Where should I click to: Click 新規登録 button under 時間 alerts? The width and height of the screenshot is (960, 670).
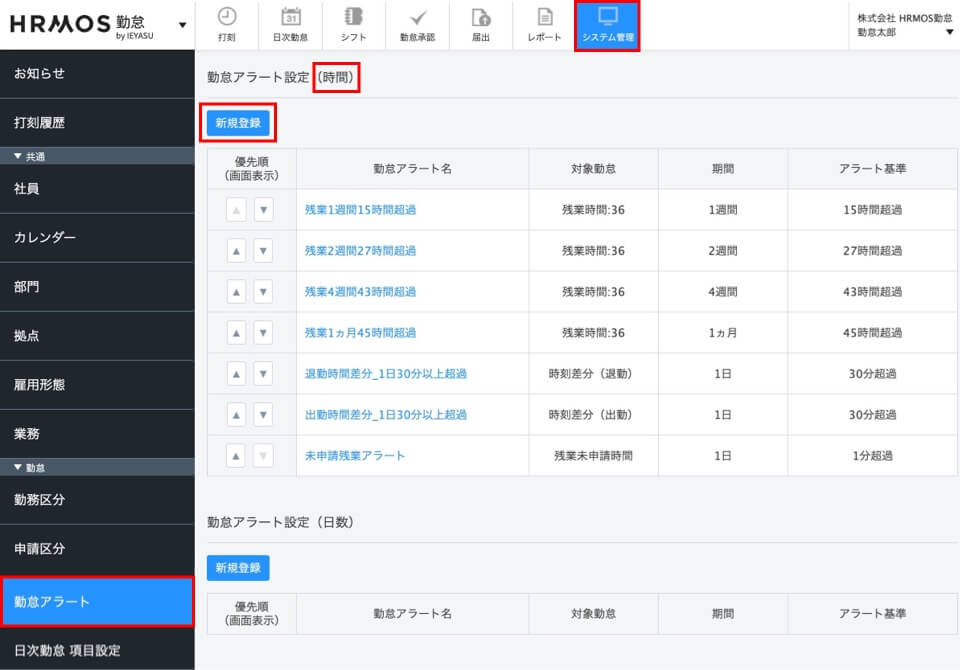click(238, 123)
